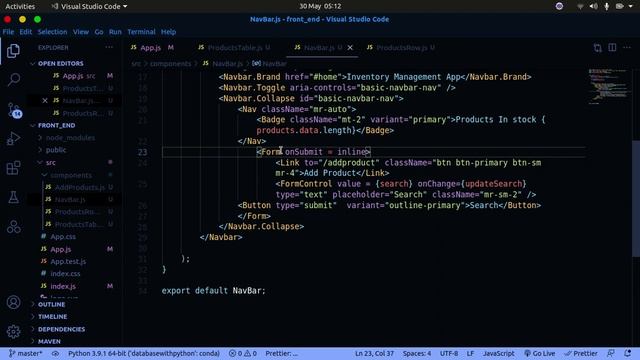The height and width of the screenshot is (360, 640).
Task: Open the 30 May 05:12 clock menu
Action: (320, 6)
